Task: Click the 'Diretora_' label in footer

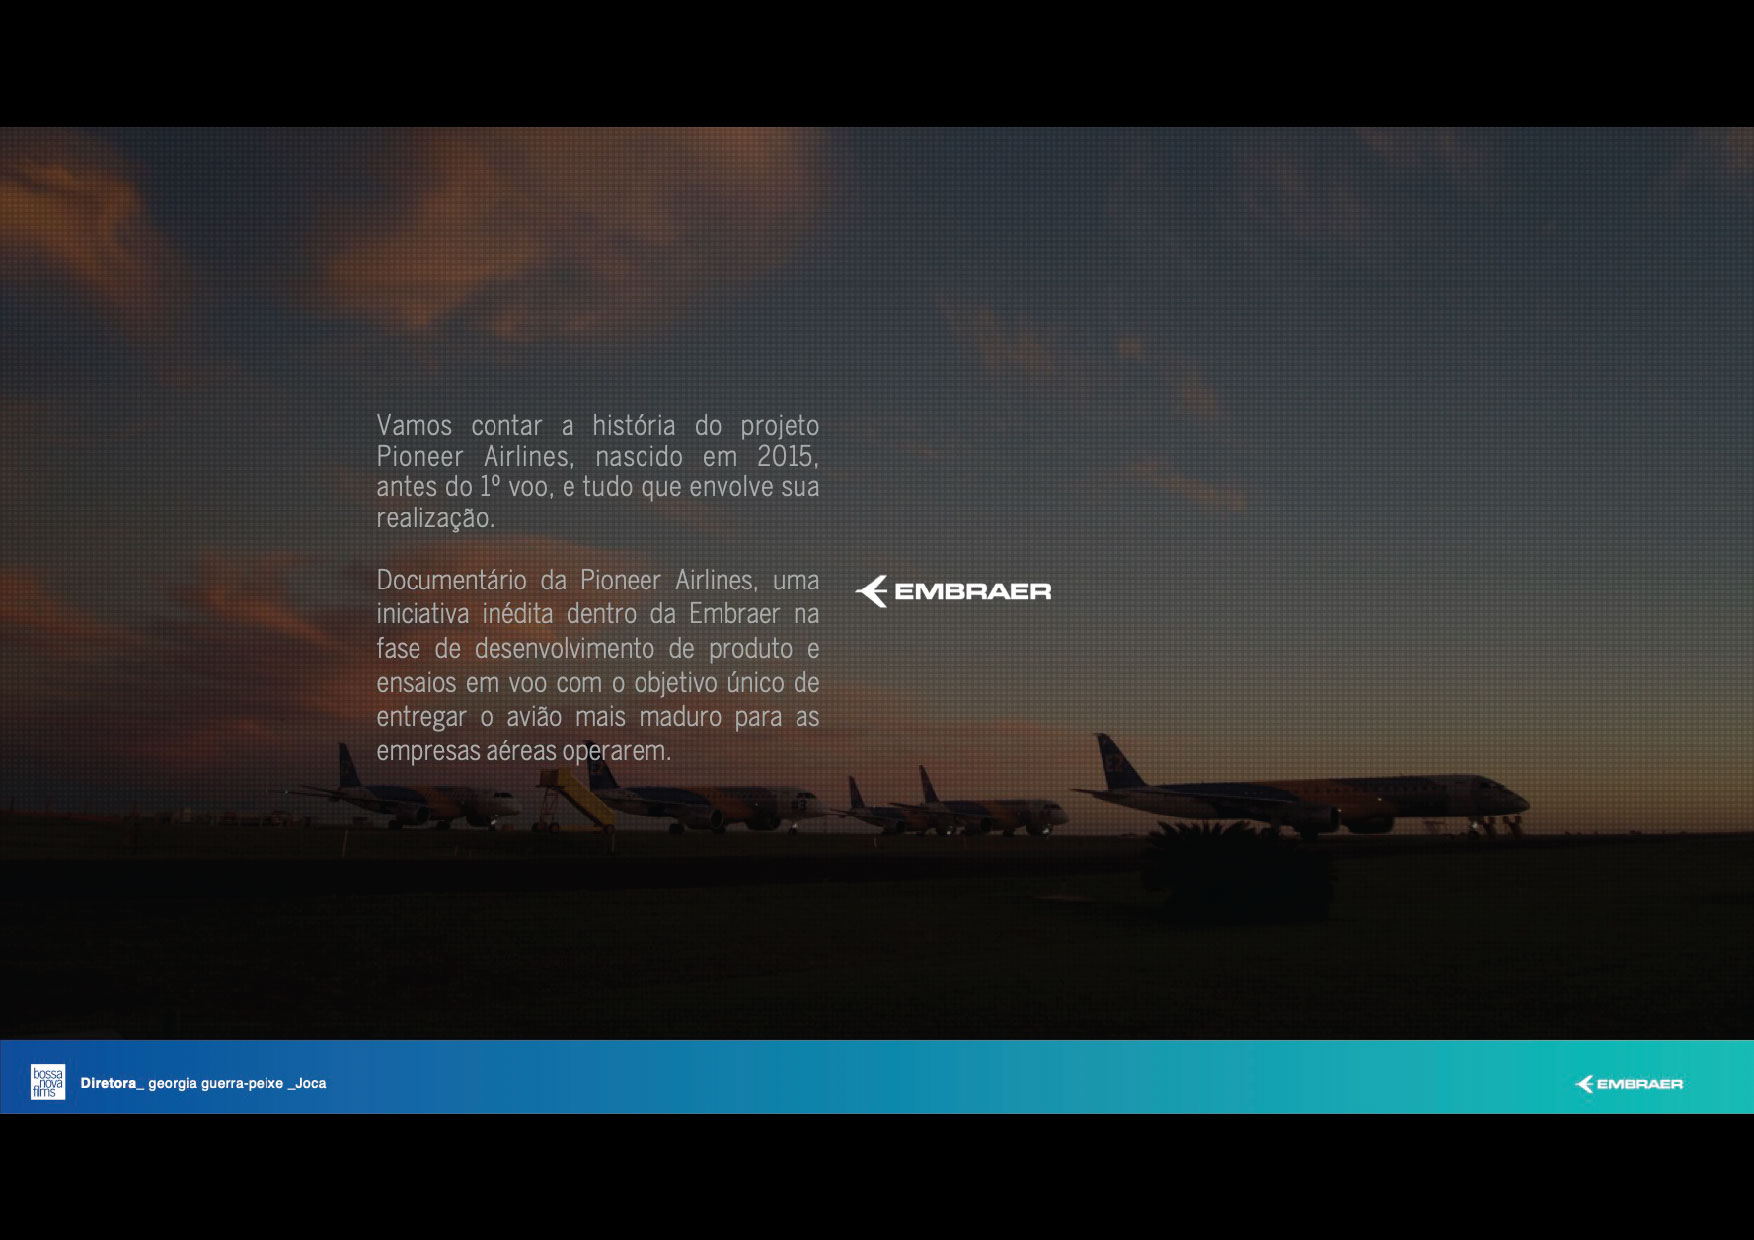Action: tap(112, 1083)
